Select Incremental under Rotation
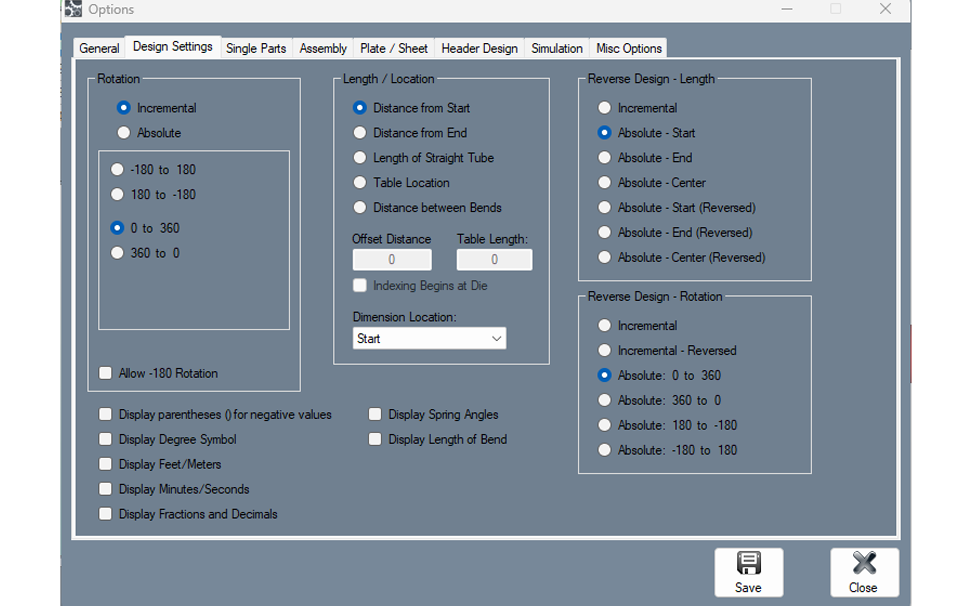The image size is (972, 606). 157,108
